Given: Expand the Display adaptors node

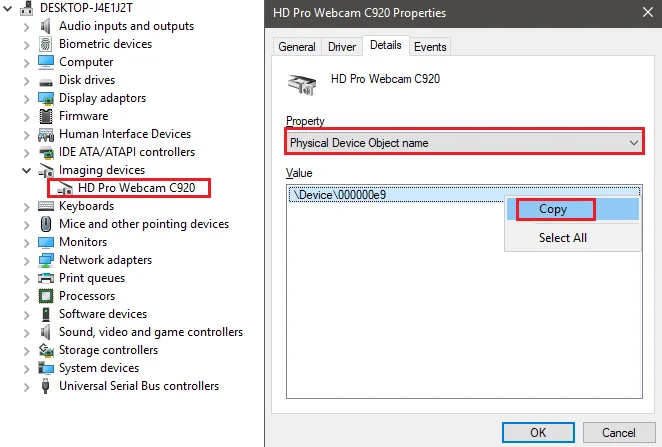Looking at the screenshot, I should 27,99.
